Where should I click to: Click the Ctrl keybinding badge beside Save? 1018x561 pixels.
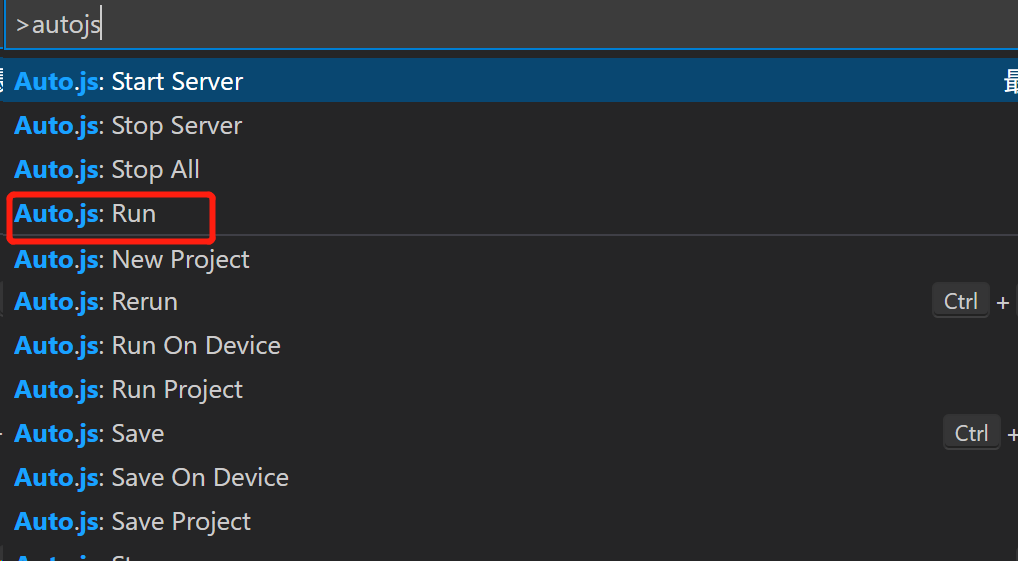click(x=971, y=433)
